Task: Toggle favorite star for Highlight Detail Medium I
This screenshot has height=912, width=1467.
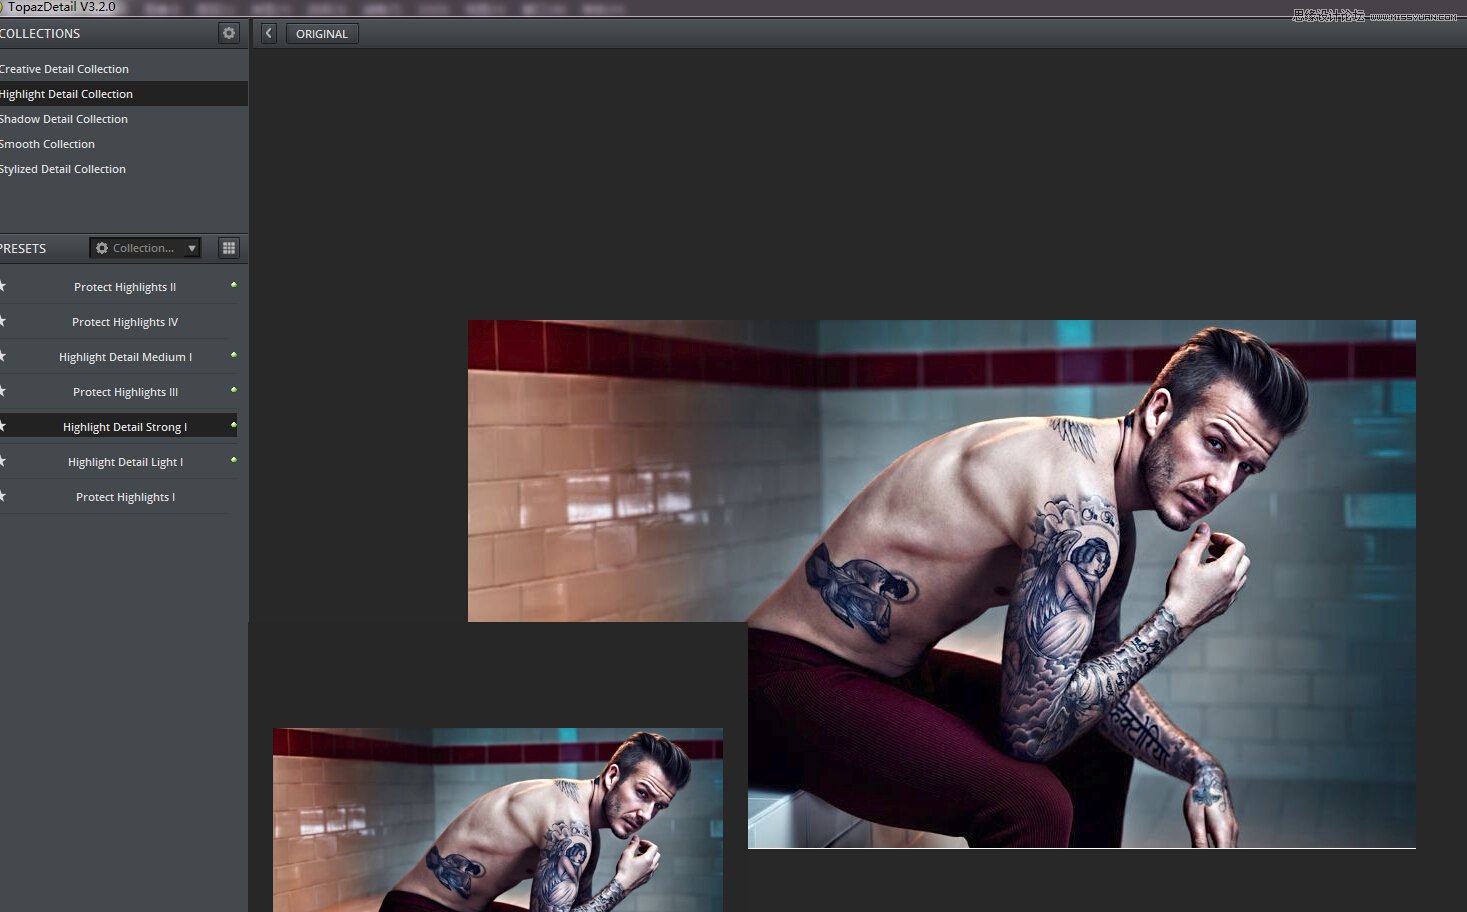Action: 3,356
